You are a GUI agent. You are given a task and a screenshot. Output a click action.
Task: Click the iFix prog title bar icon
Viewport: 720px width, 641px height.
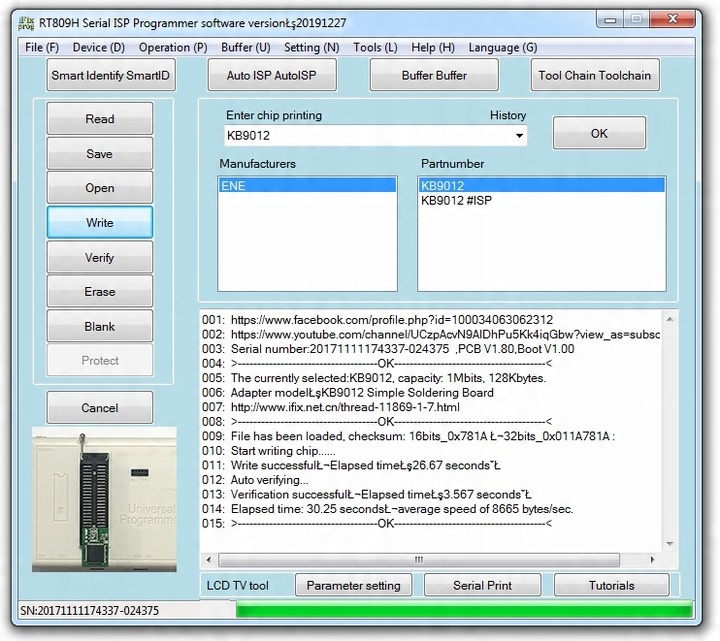(26, 22)
